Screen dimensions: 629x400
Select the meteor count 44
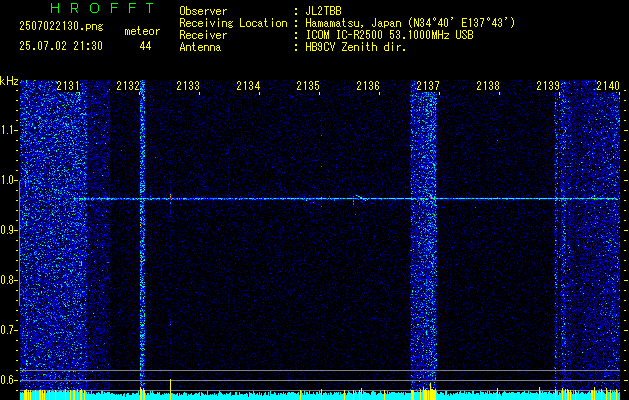[145, 46]
